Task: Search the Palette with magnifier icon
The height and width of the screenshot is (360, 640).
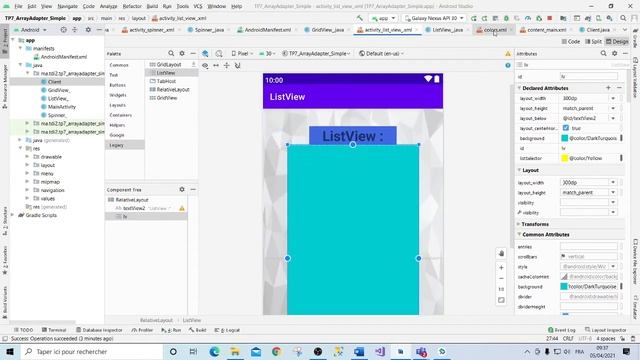Action: pos(171,53)
